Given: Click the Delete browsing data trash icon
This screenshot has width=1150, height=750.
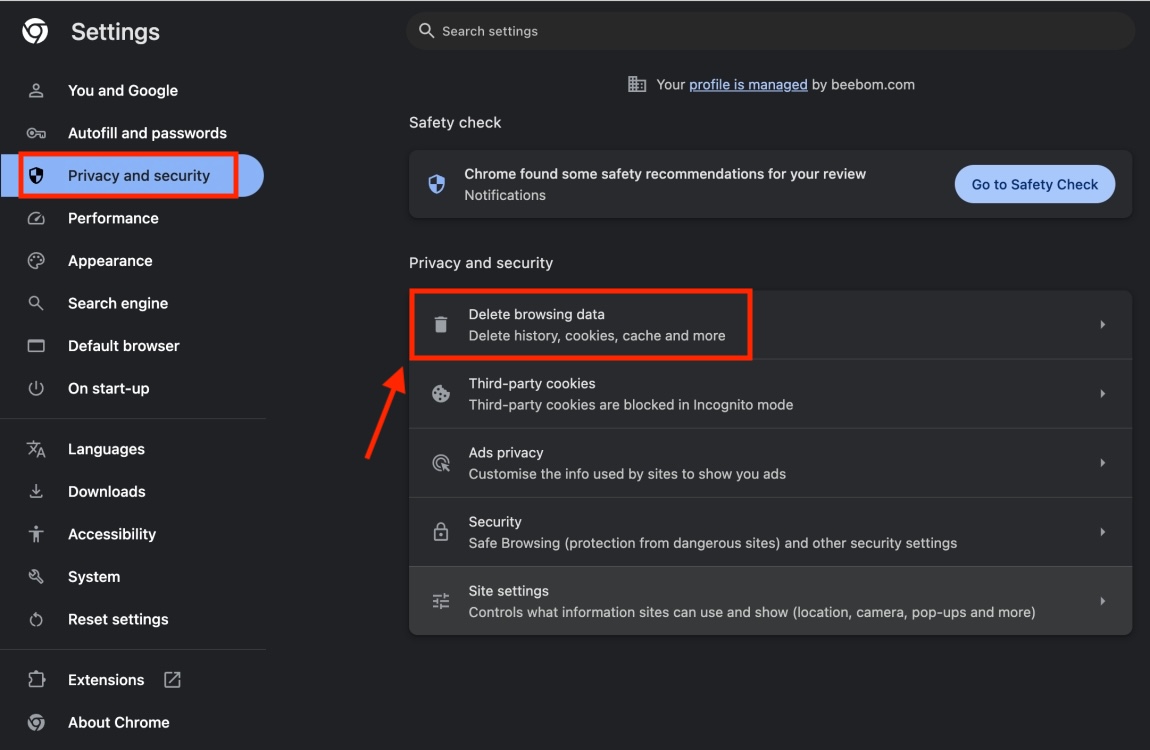Looking at the screenshot, I should 440,323.
